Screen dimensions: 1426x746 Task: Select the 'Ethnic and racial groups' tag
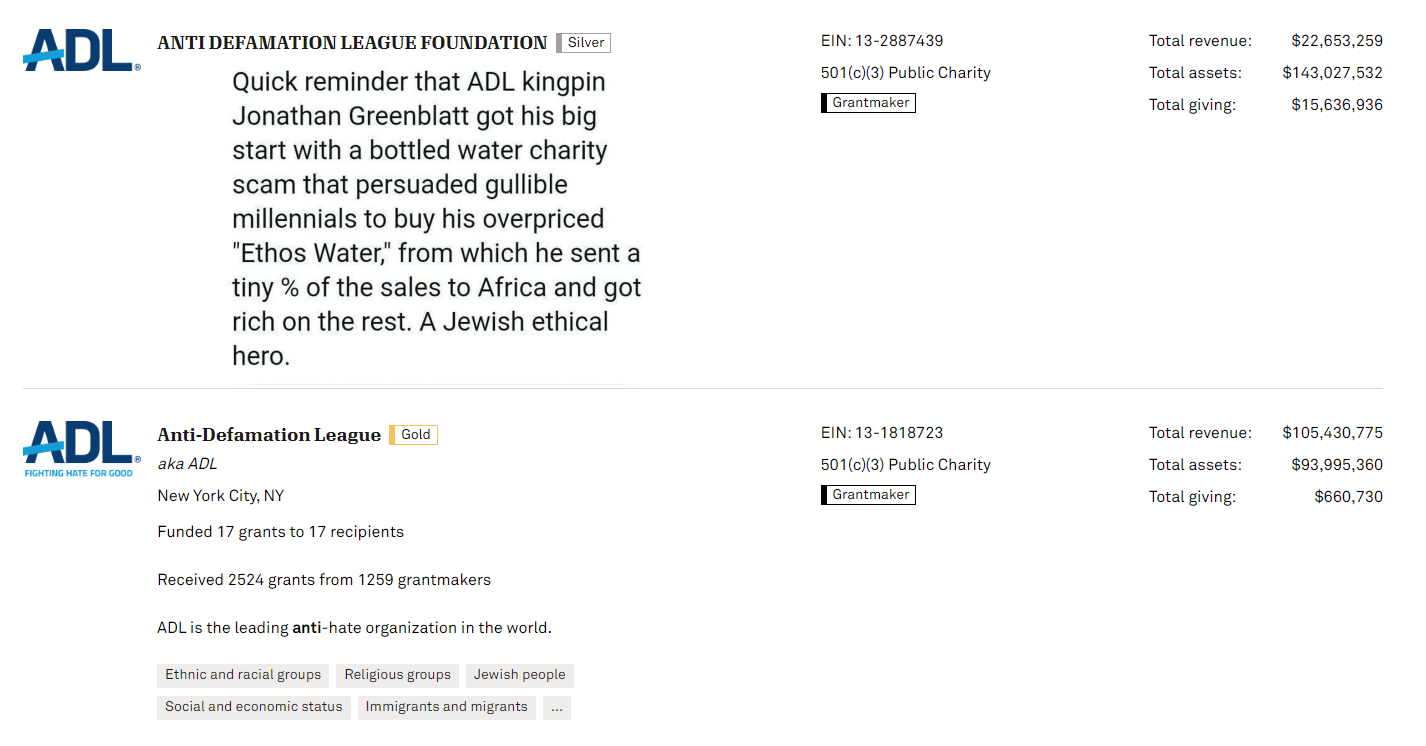243,675
